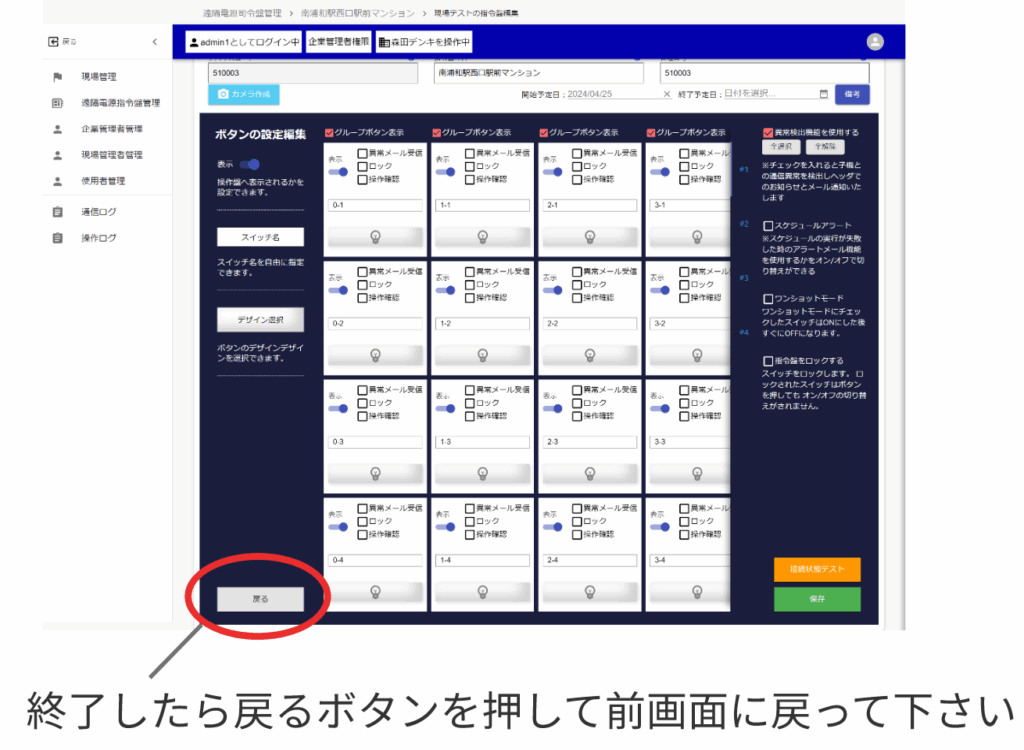Click the user avatar icon in top bar
The height and width of the screenshot is (750, 1024).
pos(875,42)
